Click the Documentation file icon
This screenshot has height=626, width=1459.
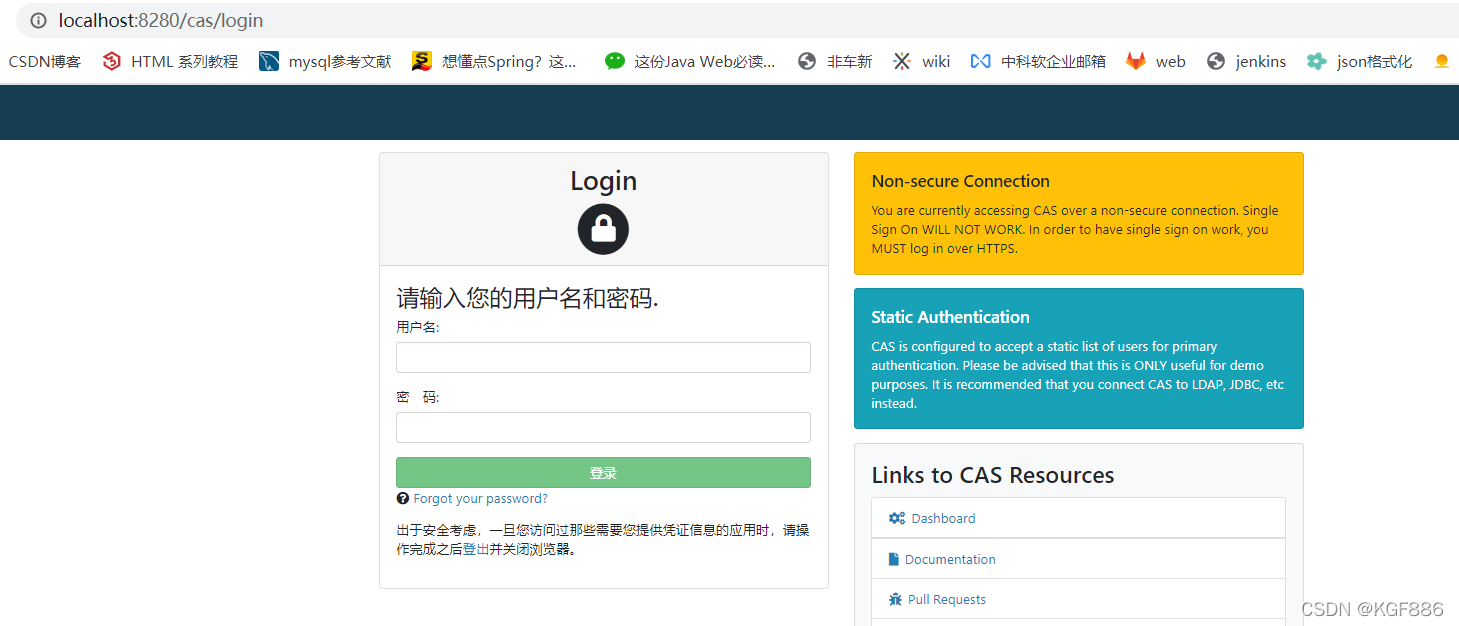tap(894, 559)
